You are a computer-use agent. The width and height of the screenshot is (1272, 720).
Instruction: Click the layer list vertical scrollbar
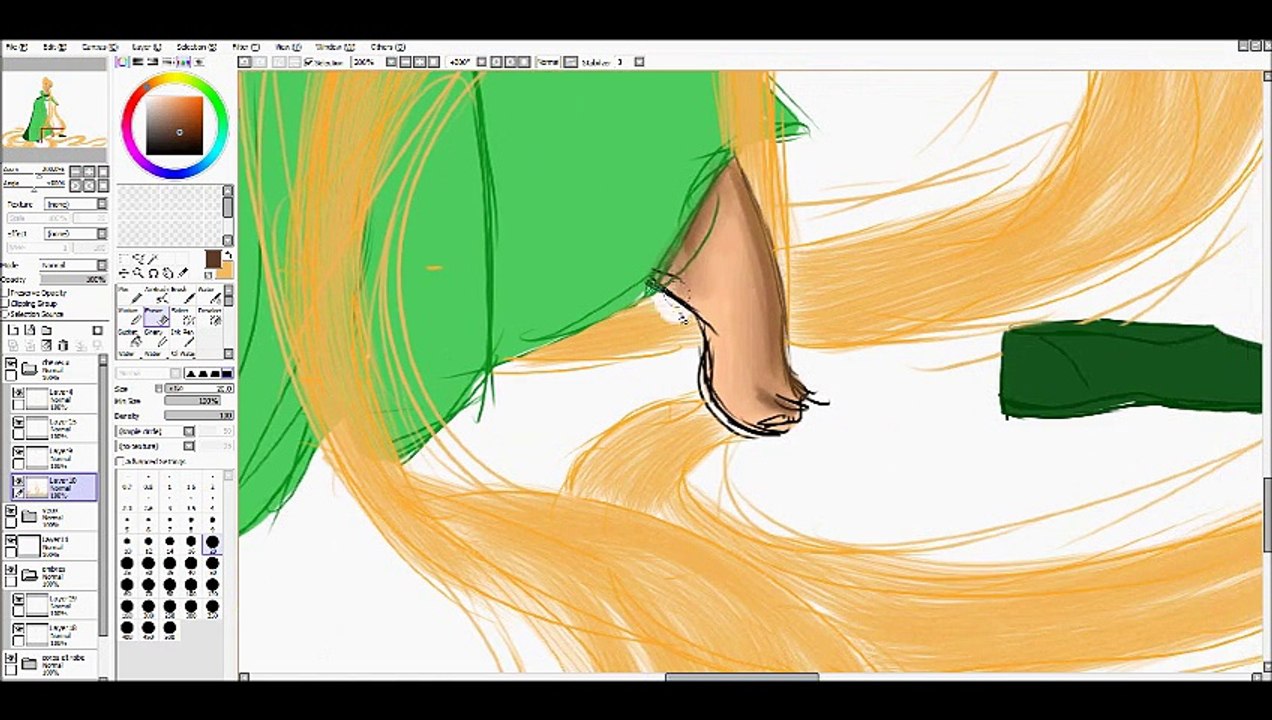click(x=103, y=495)
